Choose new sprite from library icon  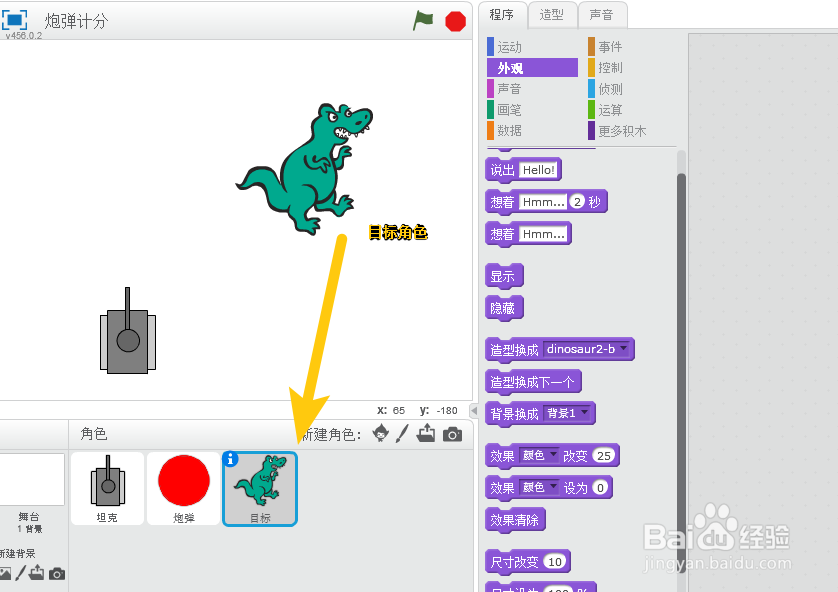[x=381, y=433]
